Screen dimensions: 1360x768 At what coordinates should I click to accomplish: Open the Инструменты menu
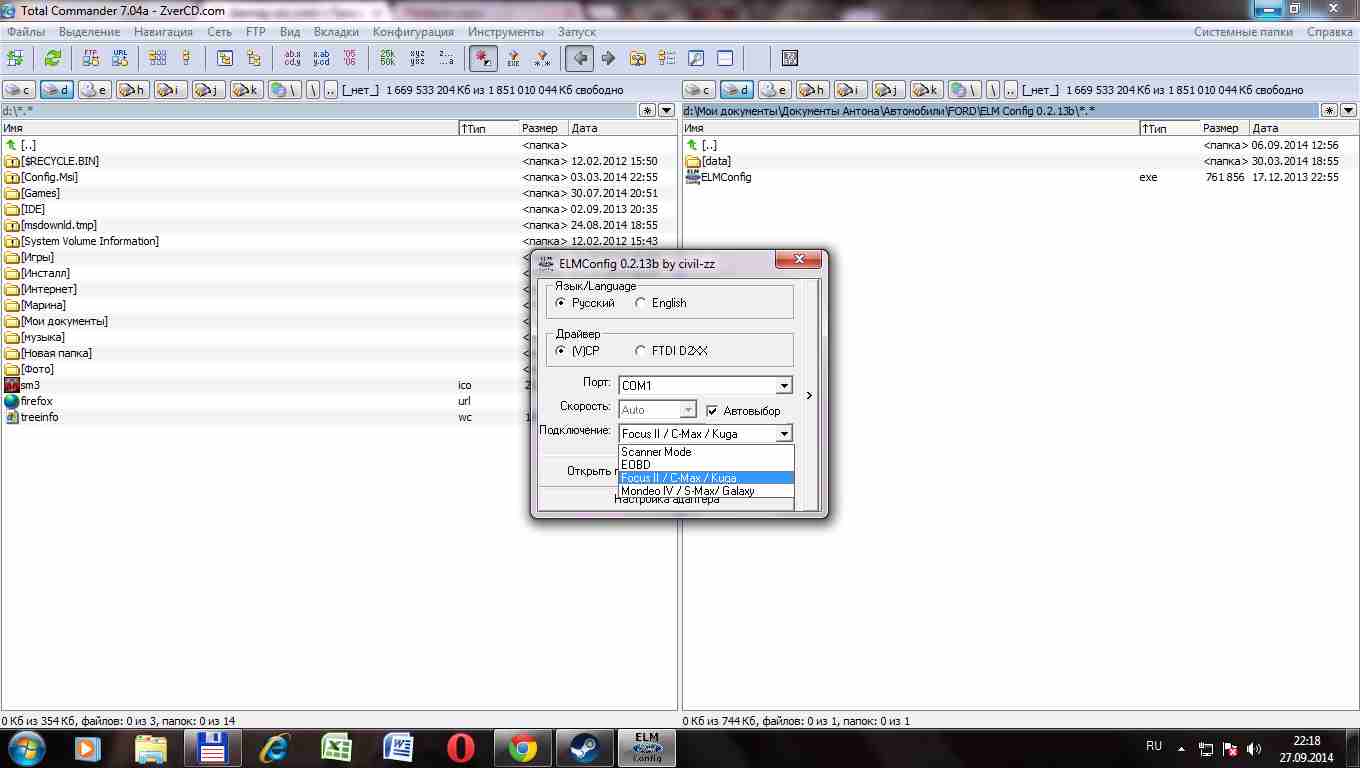[x=506, y=32]
